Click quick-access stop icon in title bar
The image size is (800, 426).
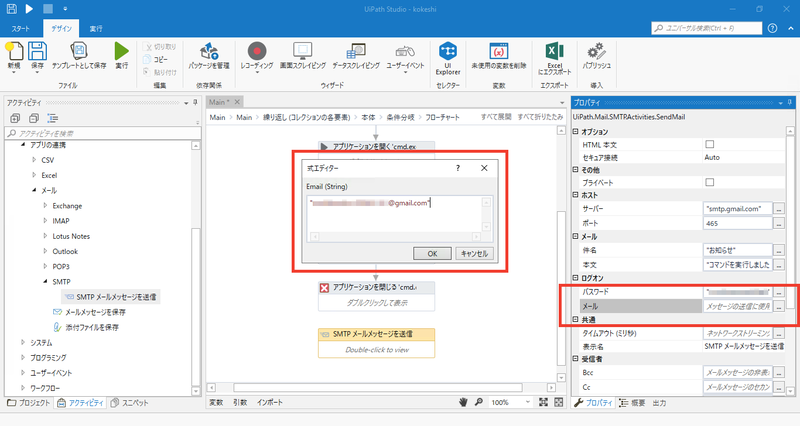tap(47, 9)
